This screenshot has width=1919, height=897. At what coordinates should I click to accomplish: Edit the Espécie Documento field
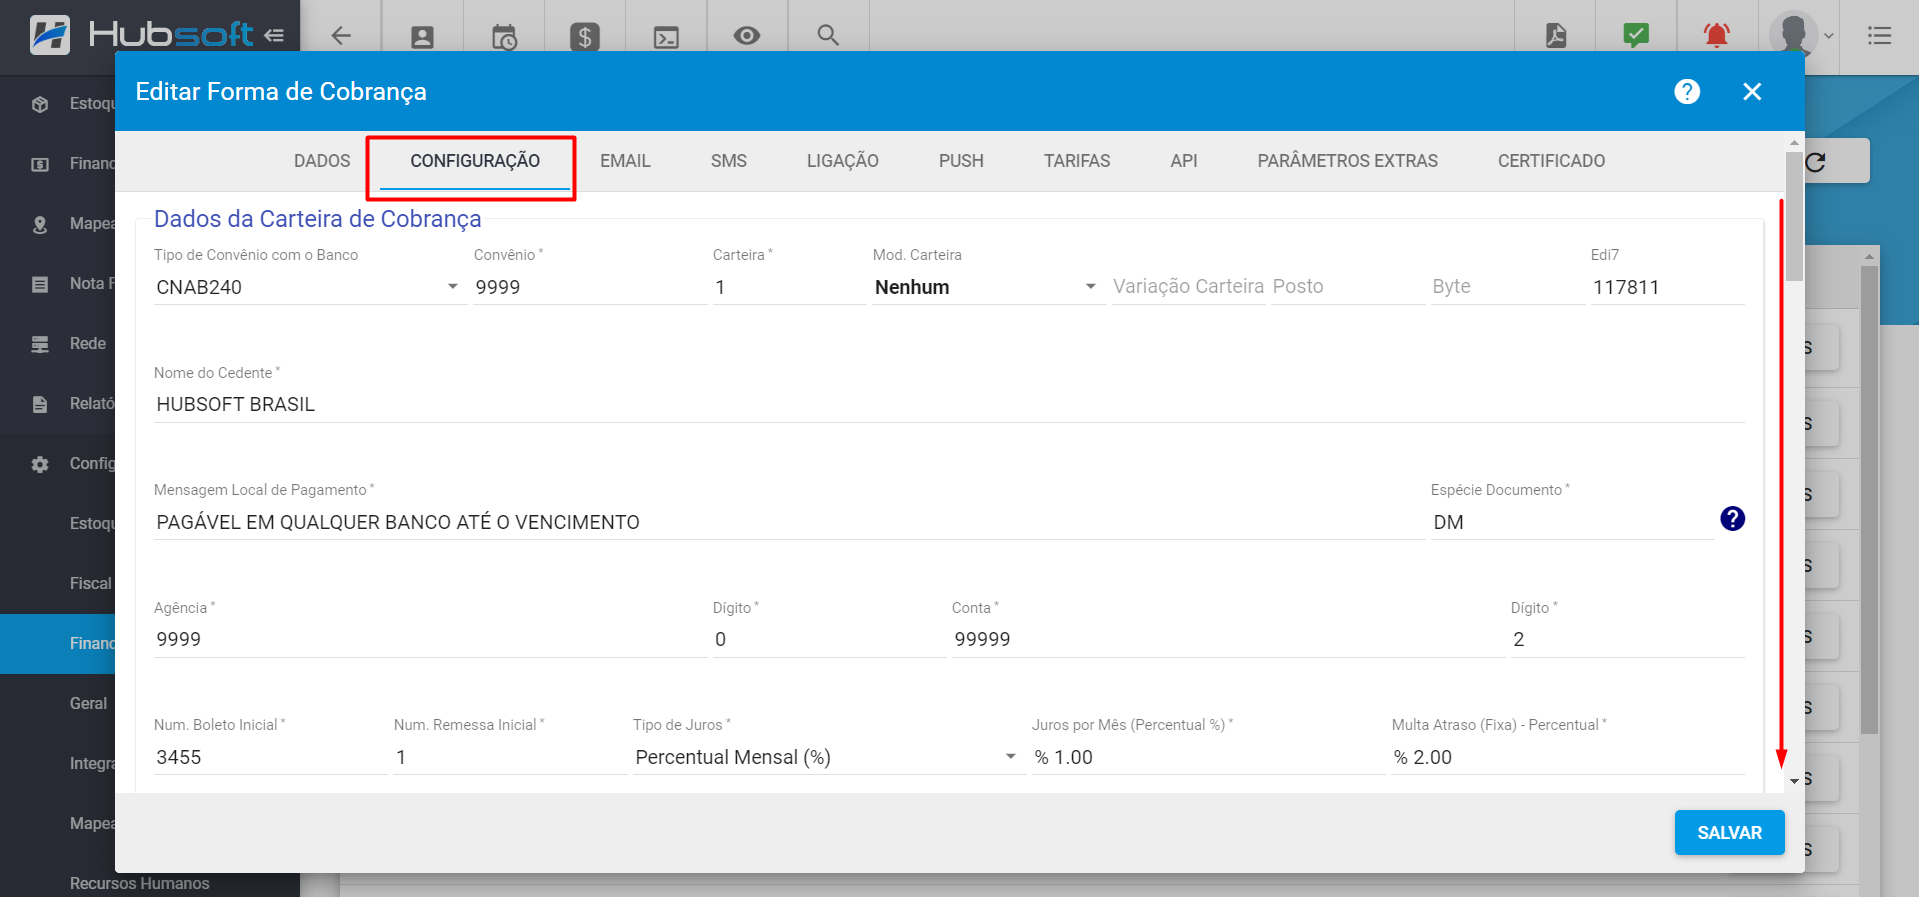point(1572,522)
